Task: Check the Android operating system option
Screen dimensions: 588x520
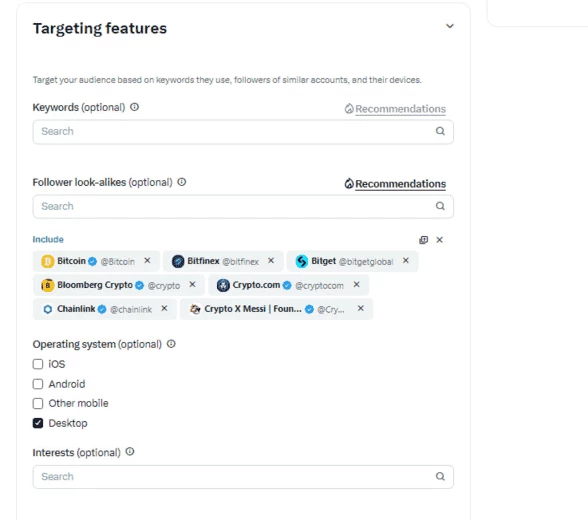Action: click(x=38, y=384)
